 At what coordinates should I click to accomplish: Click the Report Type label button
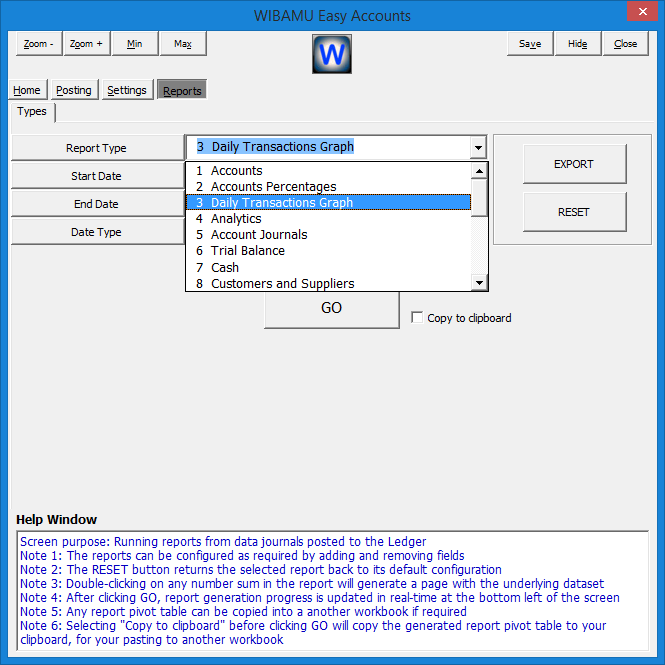point(97,148)
